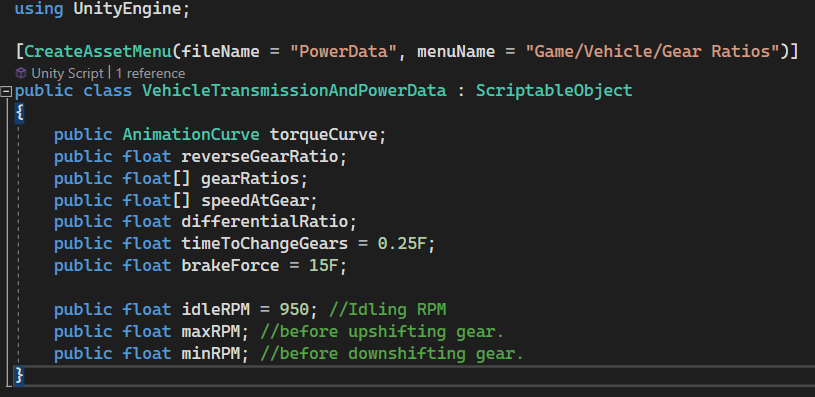The height and width of the screenshot is (397, 815).
Task: Click the '//before upshifting gear.' comment
Action: coord(382,332)
